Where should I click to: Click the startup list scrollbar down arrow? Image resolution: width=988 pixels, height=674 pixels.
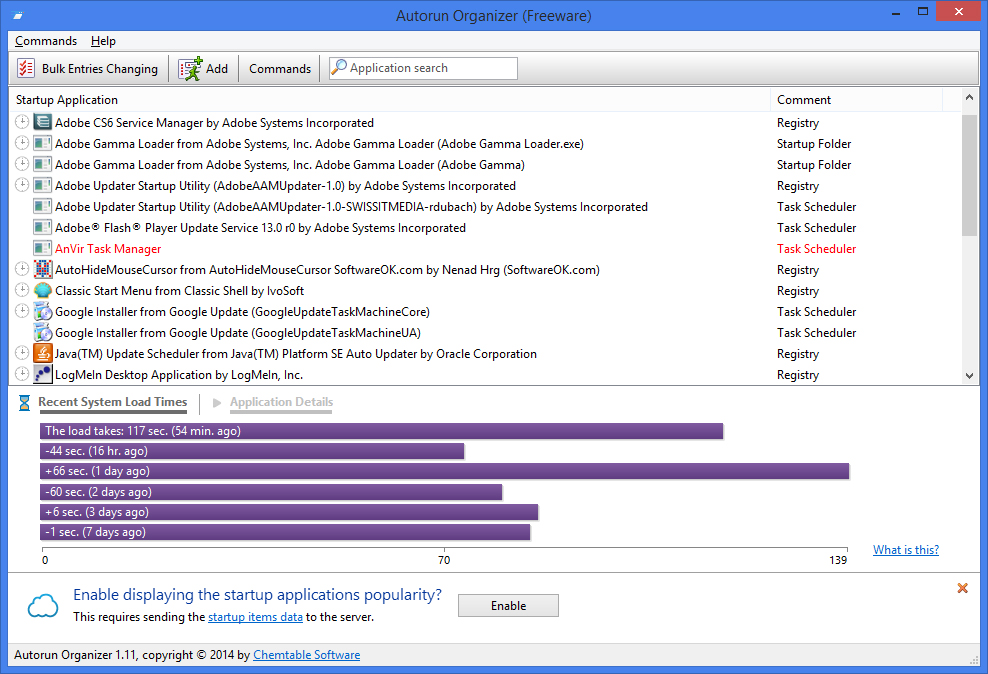click(x=969, y=375)
